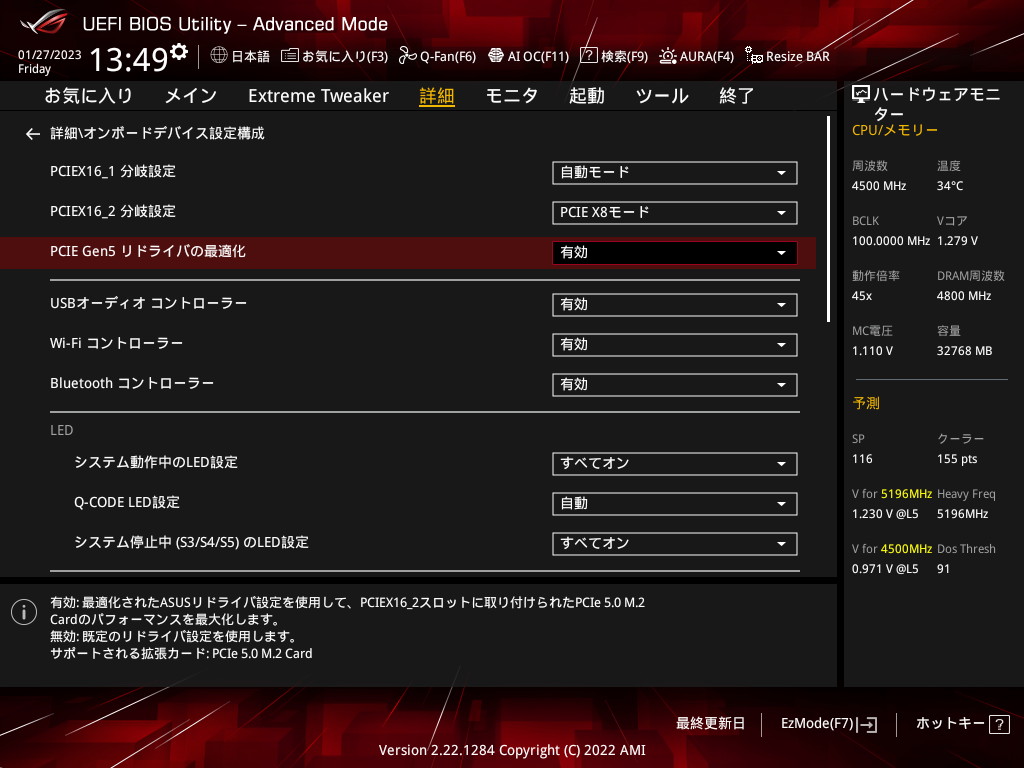Click the globe language icon
Viewport: 1024px width, 768px height.
tap(219, 55)
